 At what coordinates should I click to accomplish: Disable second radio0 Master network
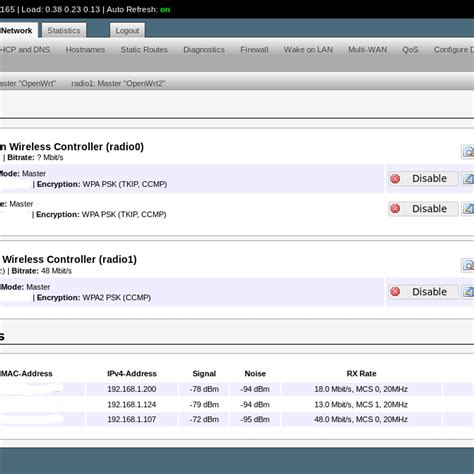click(x=423, y=209)
